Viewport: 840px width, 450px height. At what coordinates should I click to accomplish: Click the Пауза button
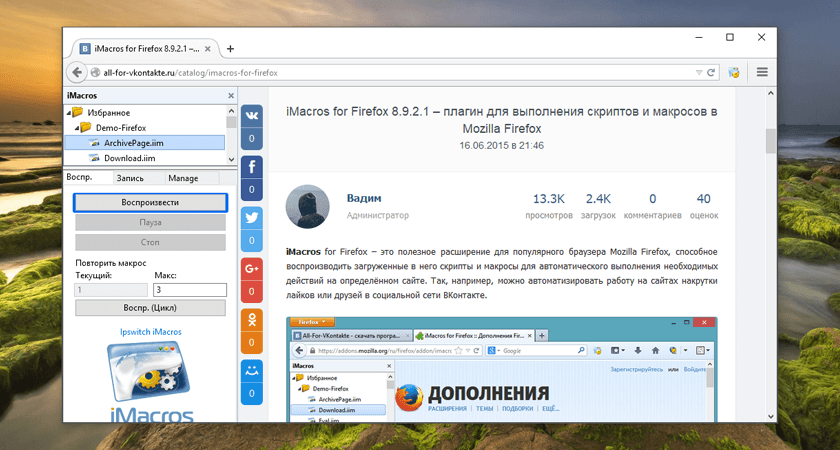pyautogui.click(x=150, y=222)
